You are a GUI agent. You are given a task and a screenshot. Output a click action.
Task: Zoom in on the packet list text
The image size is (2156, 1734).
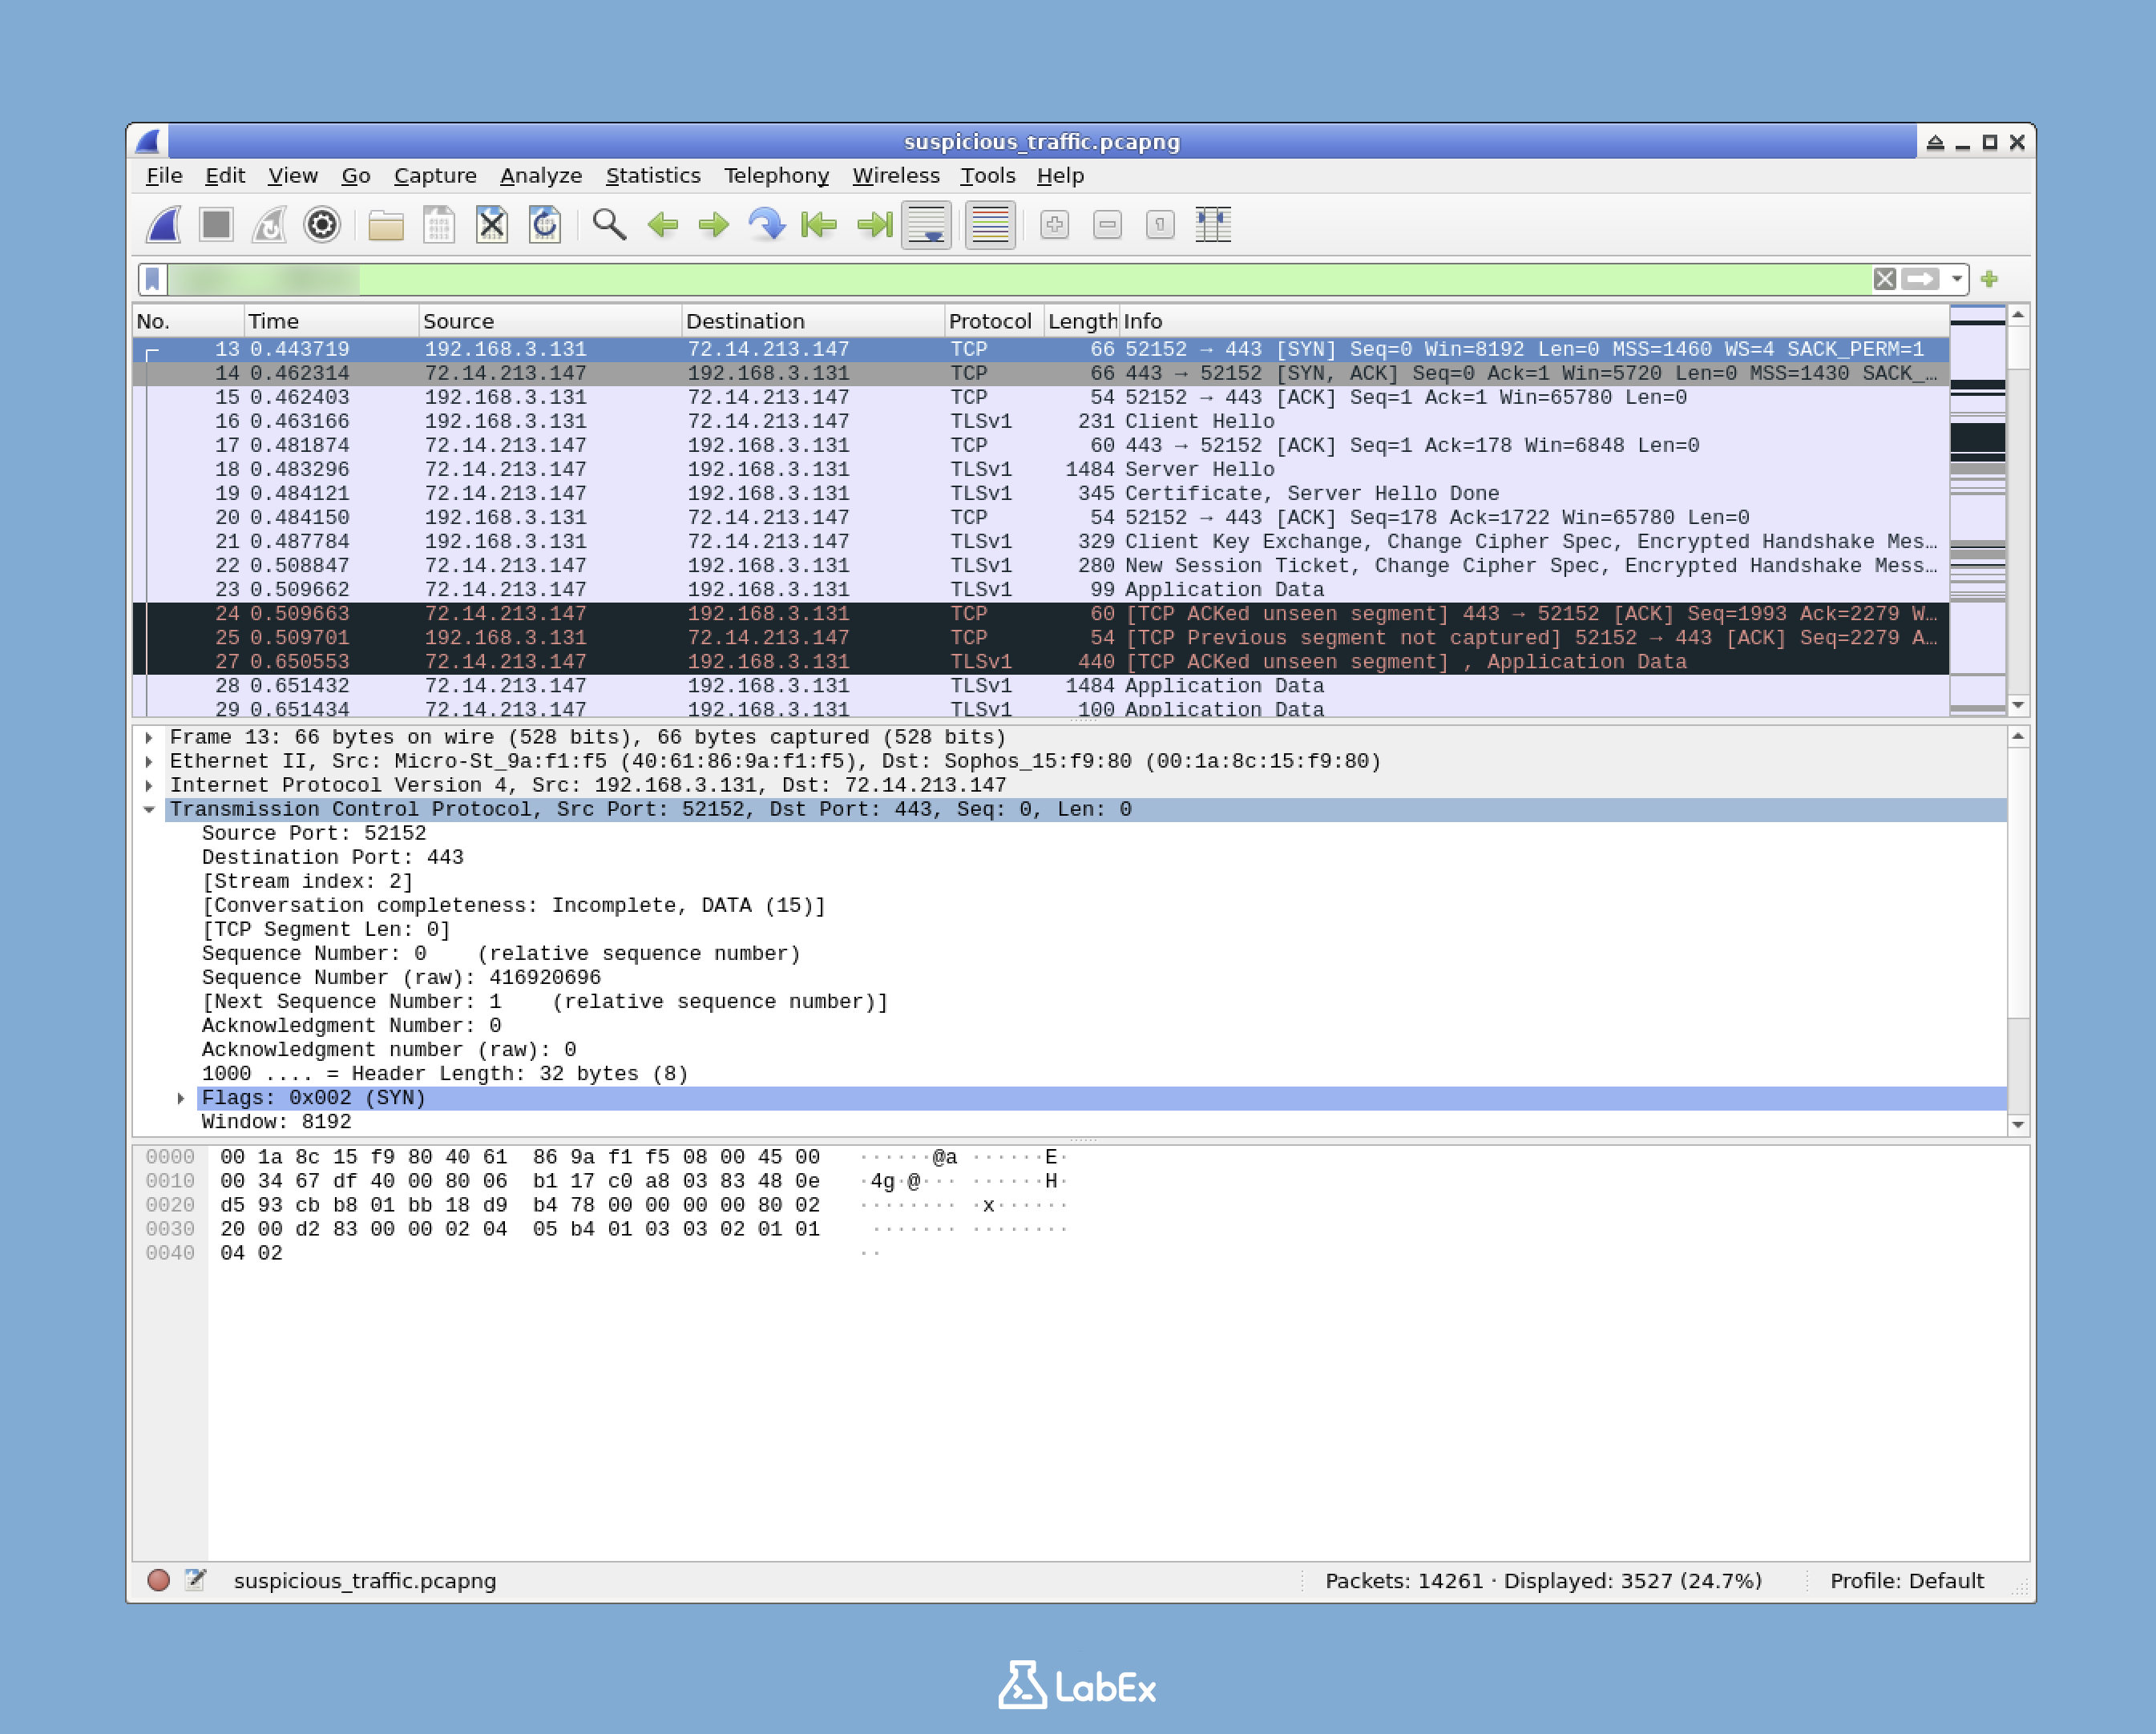click(1055, 225)
